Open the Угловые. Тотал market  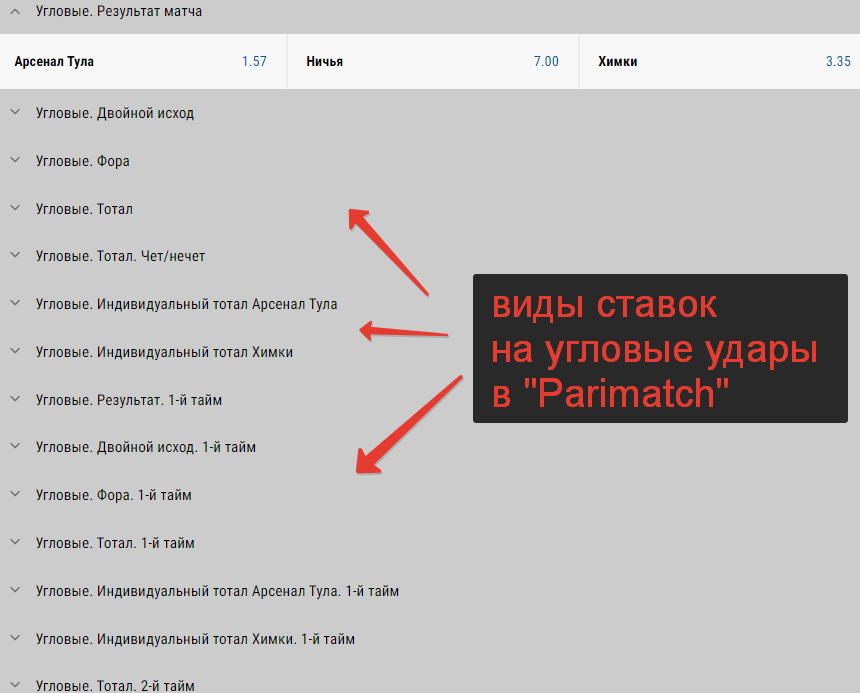click(x=84, y=209)
